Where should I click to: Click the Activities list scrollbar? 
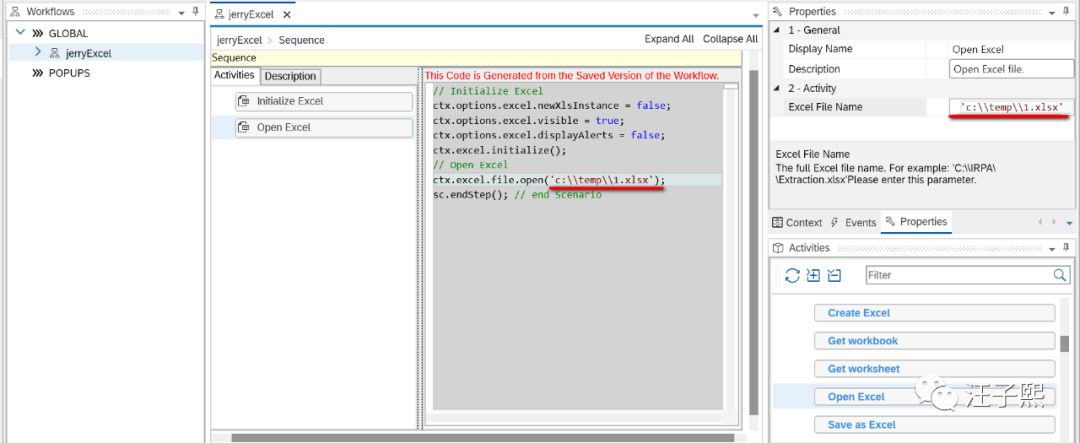click(1065, 343)
